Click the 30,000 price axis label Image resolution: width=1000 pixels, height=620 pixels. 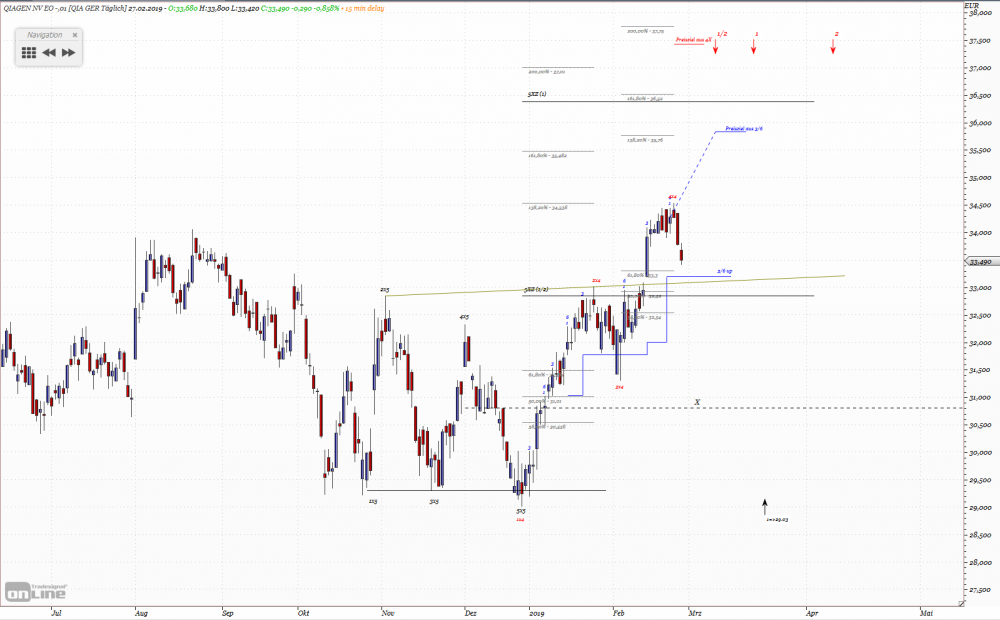click(x=981, y=453)
